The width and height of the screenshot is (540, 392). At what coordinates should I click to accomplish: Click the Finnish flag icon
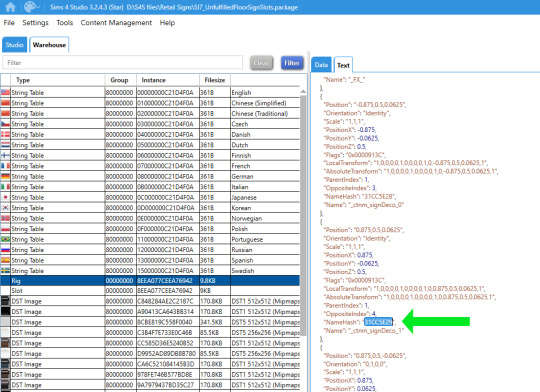click(5, 155)
